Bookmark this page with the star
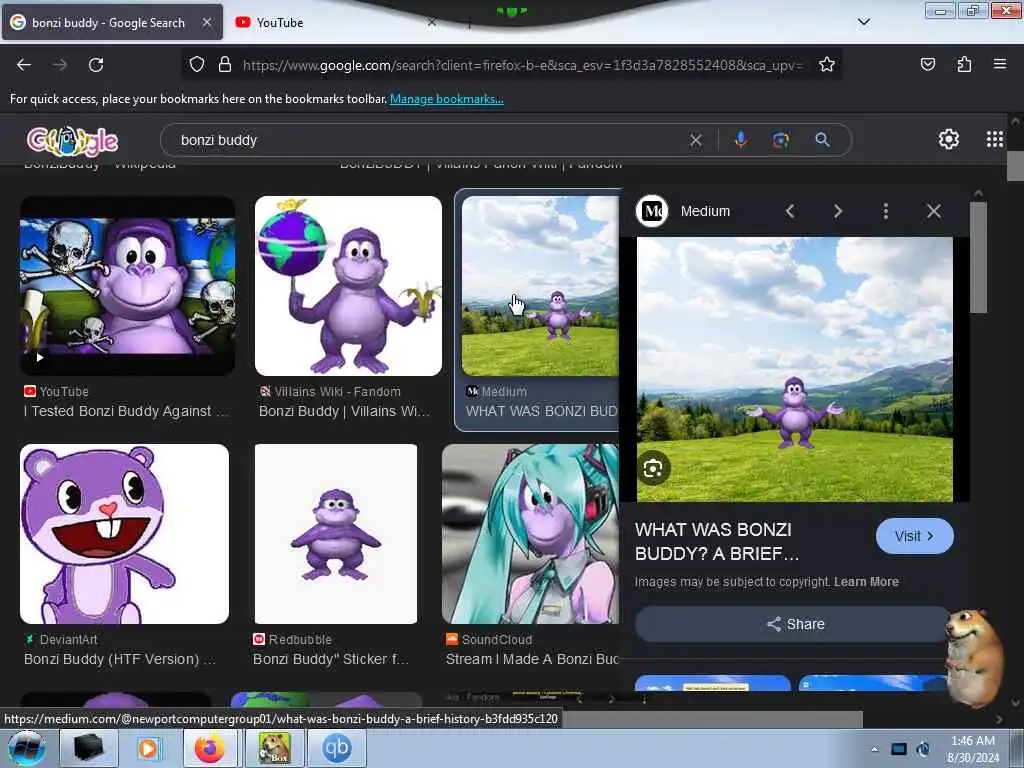Screen dimensions: 1024x768 pyautogui.click(x=827, y=65)
